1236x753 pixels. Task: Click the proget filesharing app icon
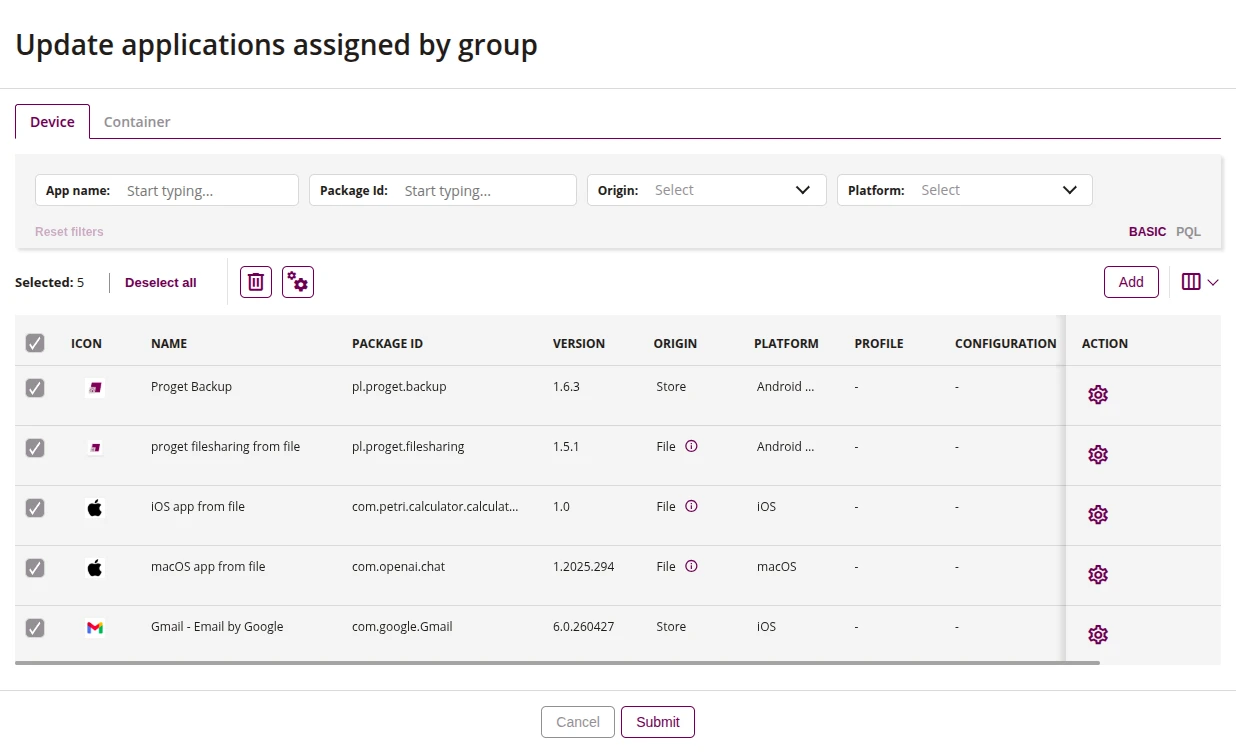(x=95, y=447)
